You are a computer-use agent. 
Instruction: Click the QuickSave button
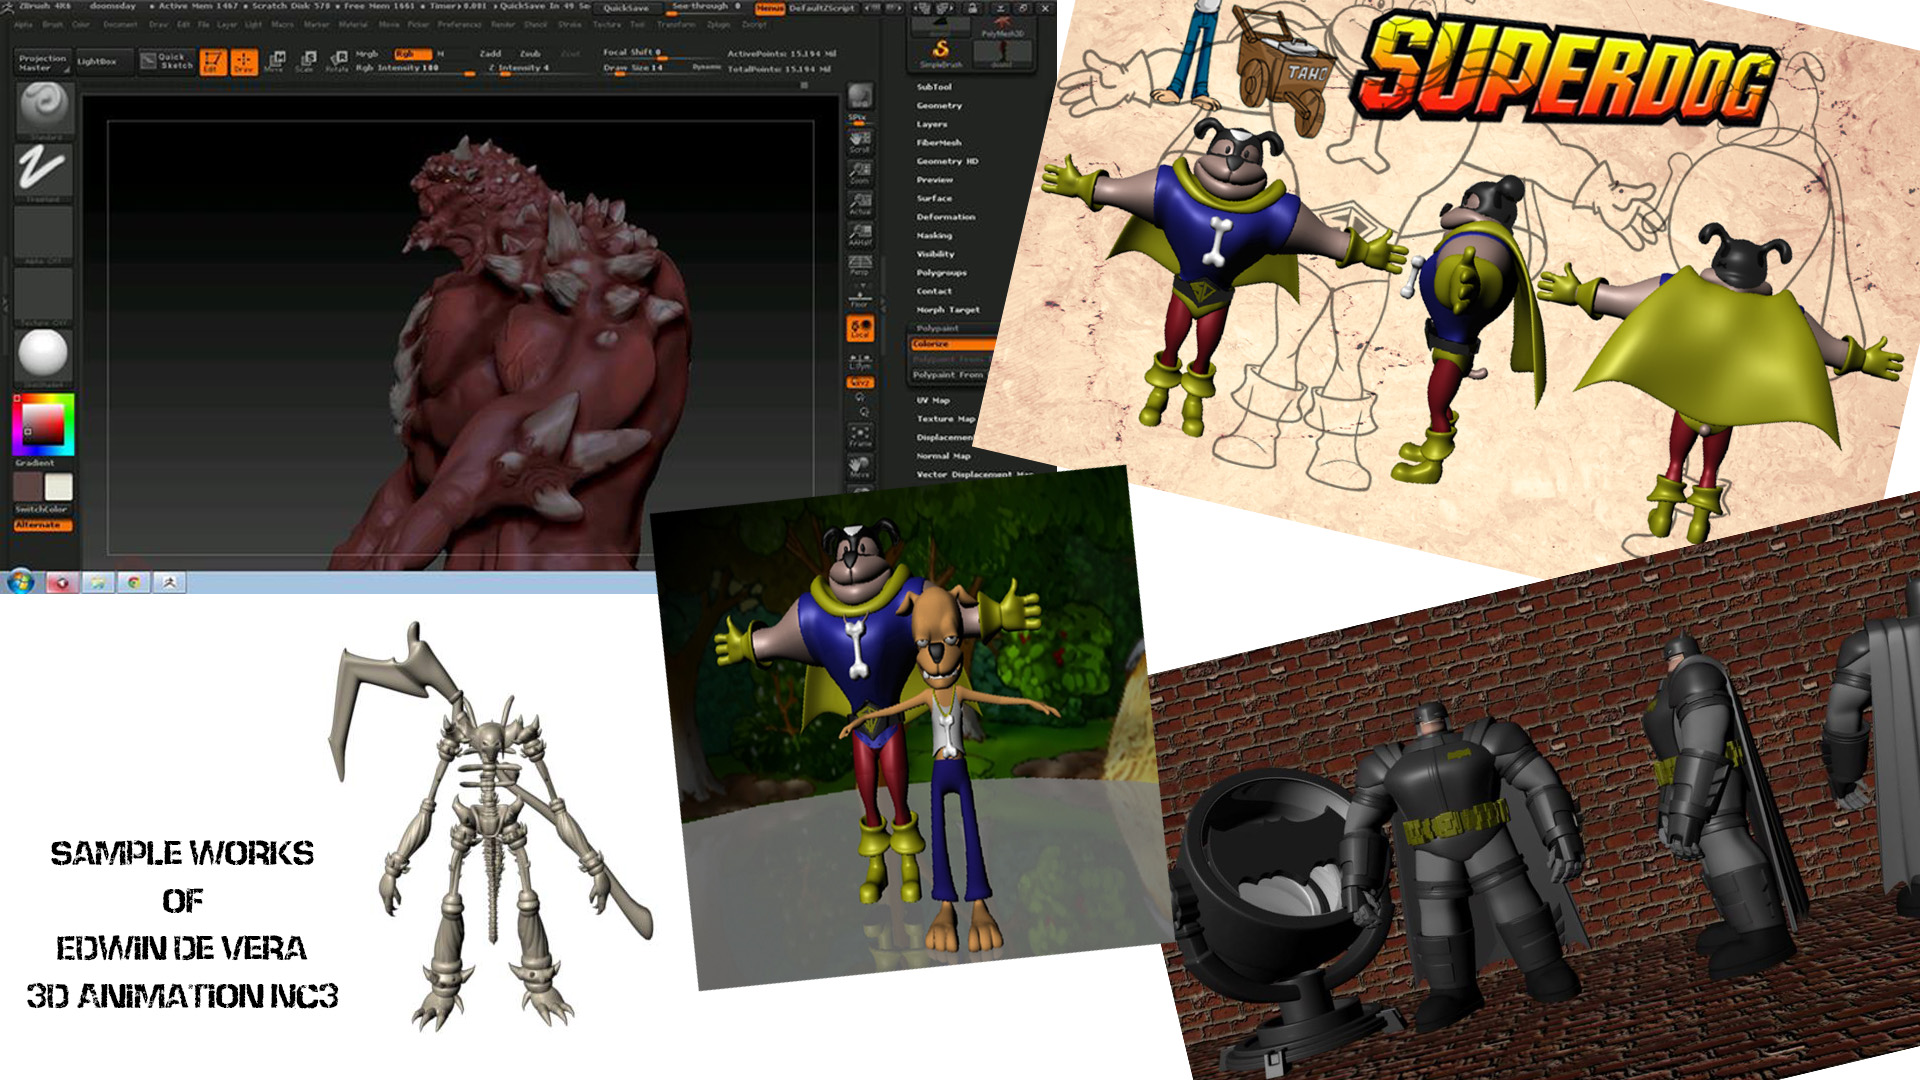tap(626, 8)
